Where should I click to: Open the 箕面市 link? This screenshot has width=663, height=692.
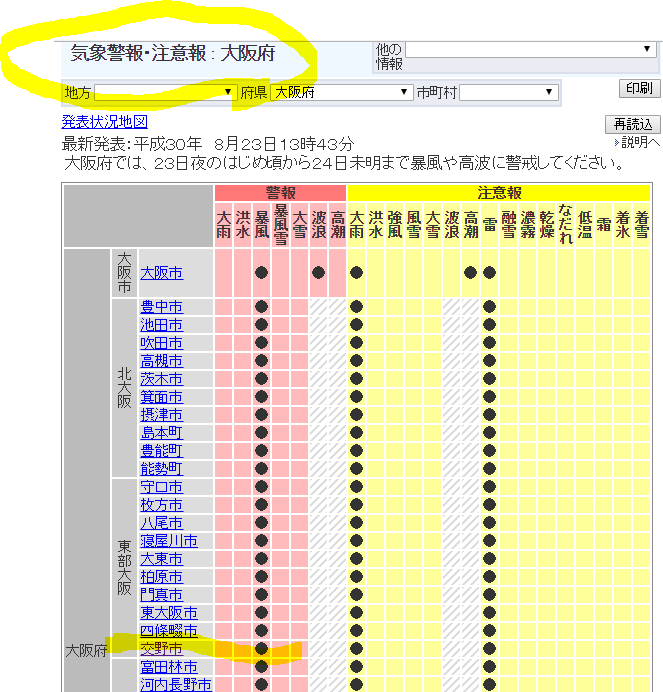point(161,397)
